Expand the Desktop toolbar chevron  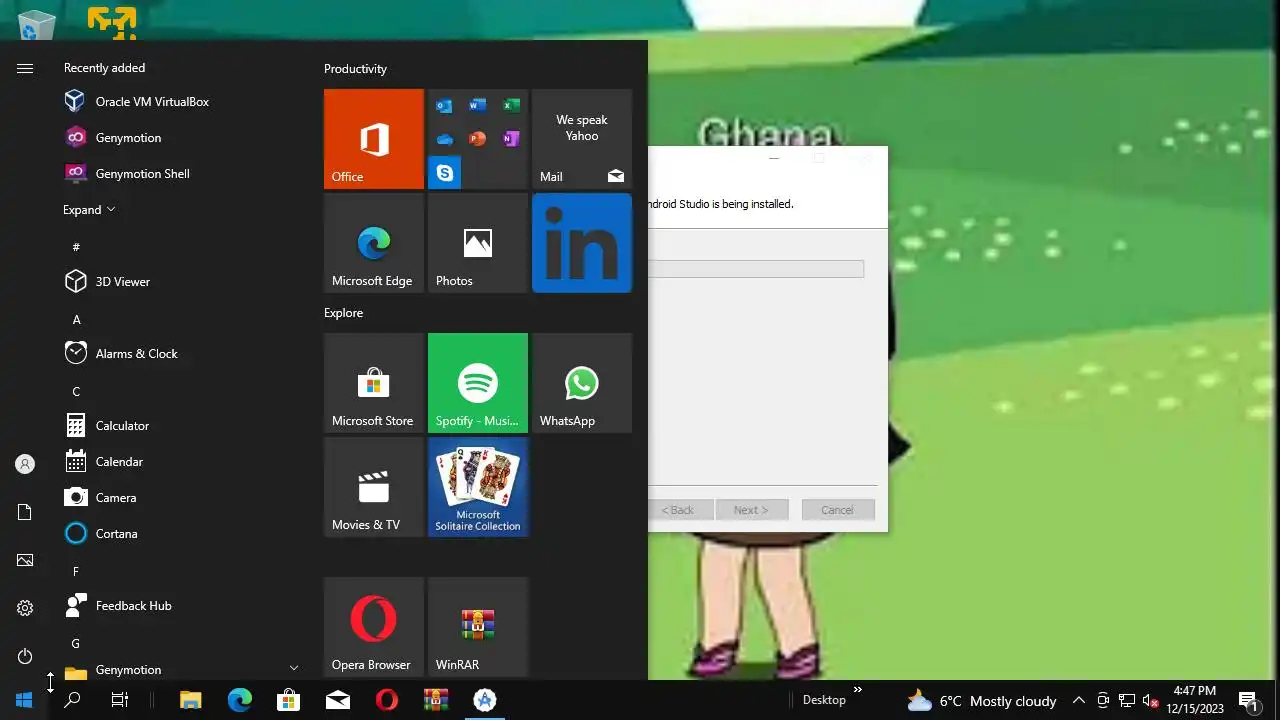pyautogui.click(x=857, y=689)
